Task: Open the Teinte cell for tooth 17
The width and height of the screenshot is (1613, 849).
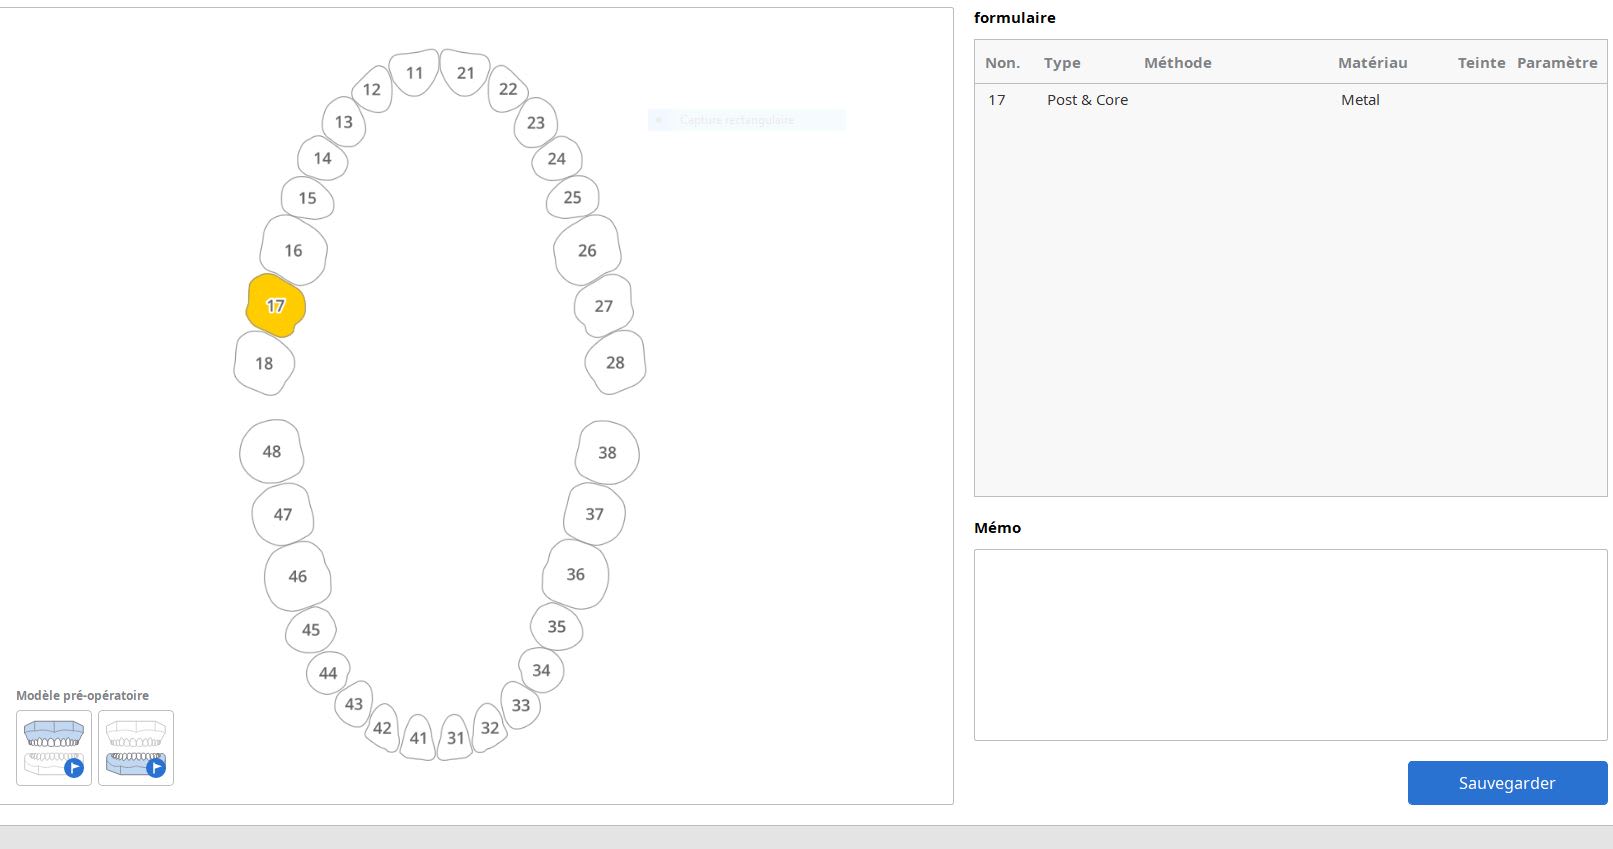Action: coord(1480,100)
